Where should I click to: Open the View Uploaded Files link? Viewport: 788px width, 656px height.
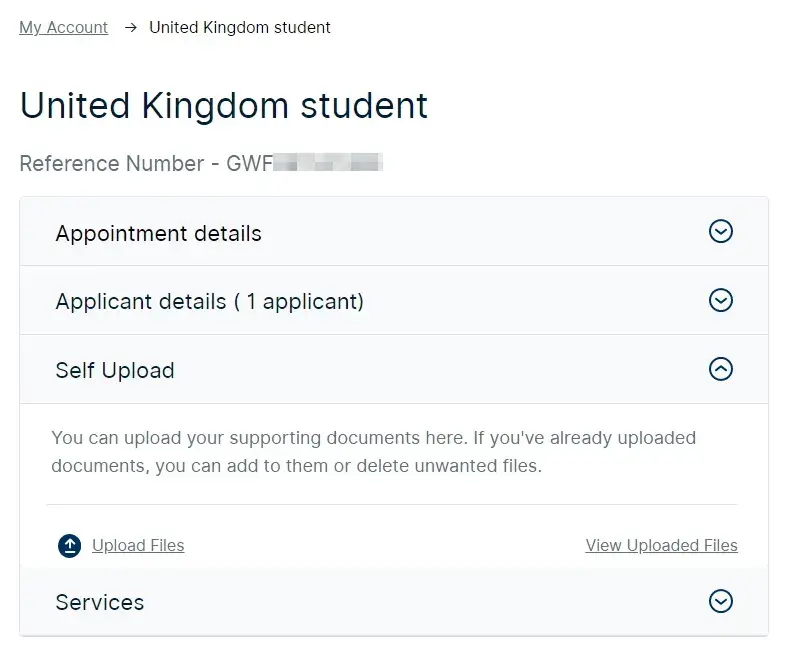click(x=661, y=546)
